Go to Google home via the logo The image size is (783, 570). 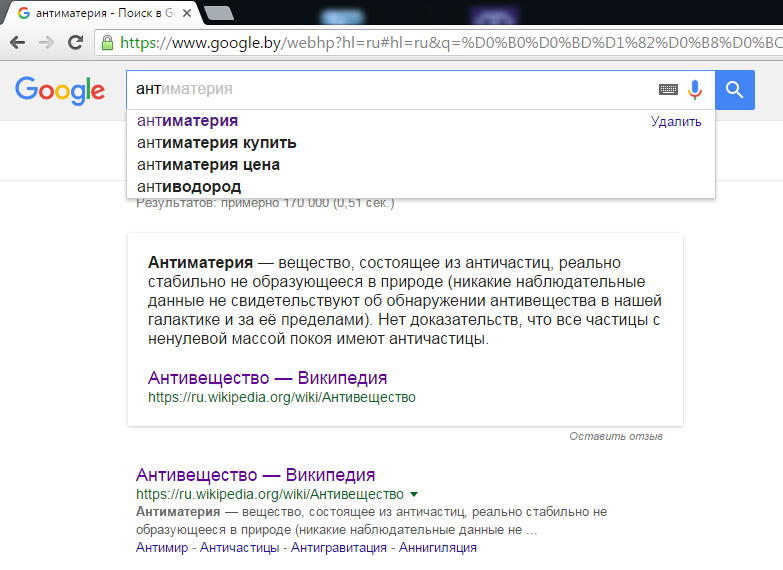pos(60,90)
